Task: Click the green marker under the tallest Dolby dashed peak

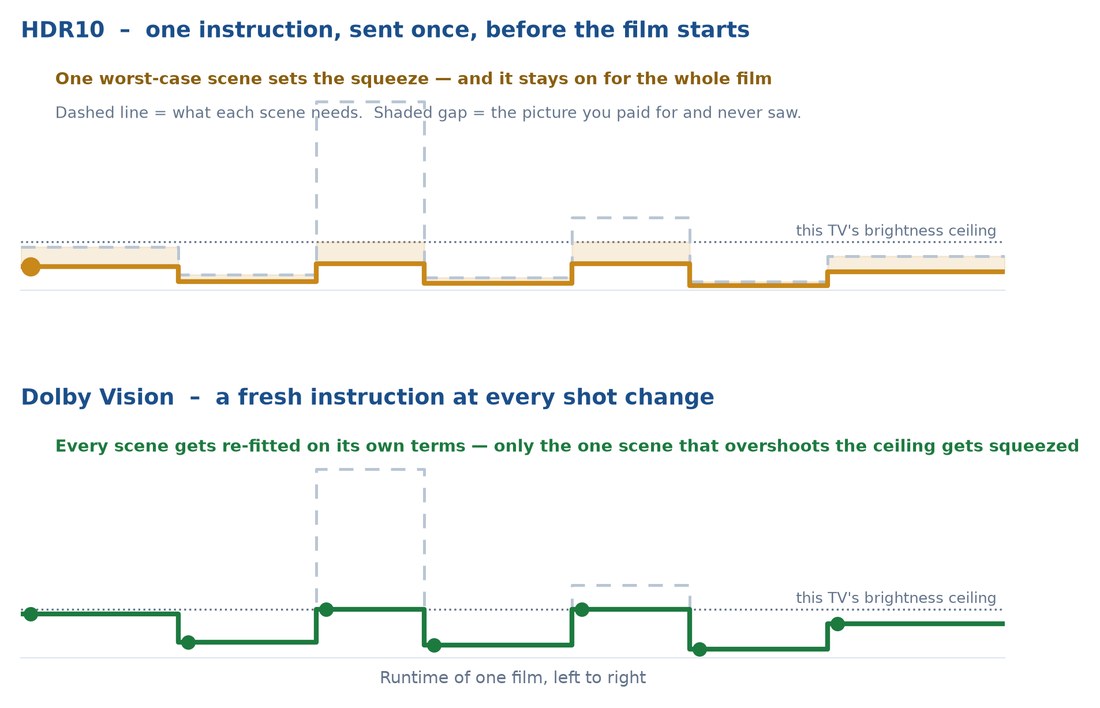Action: (x=326, y=609)
